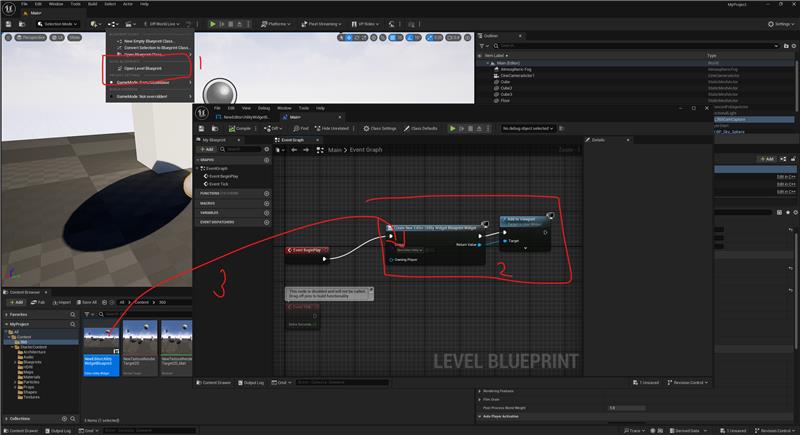Open the VP Roles dropdown
800x435 pixels.
(x=365, y=24)
